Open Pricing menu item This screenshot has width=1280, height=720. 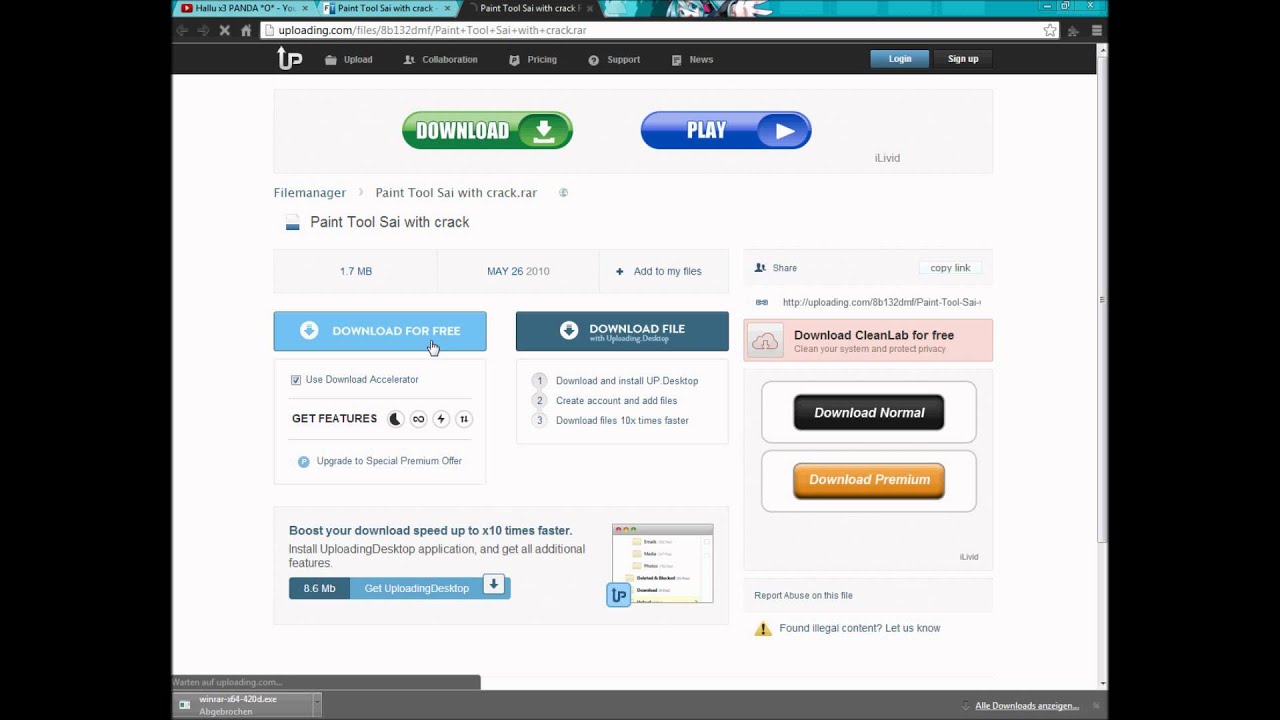click(x=533, y=60)
